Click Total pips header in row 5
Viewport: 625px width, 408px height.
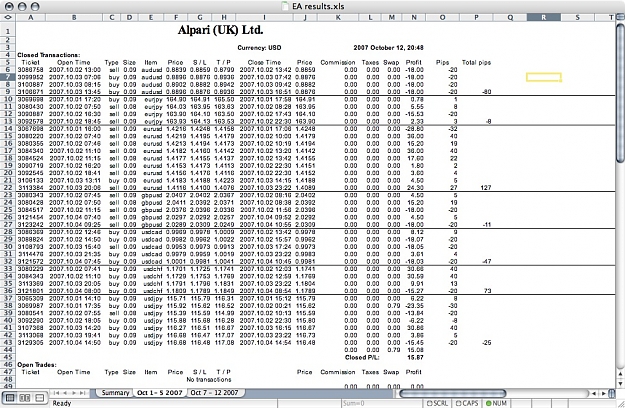click(476, 63)
